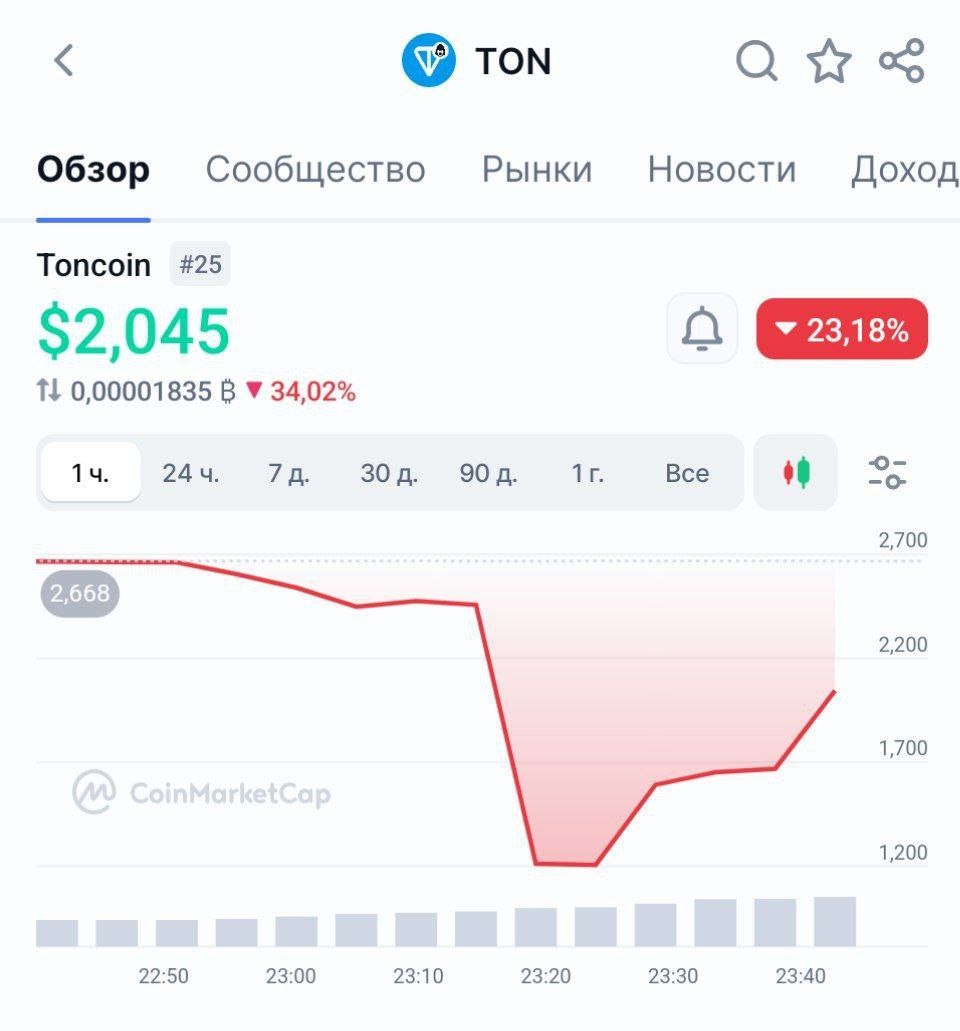Screen dimensions: 960x1031
Task: Toggle the red 23,18% change badge
Action: click(x=842, y=329)
